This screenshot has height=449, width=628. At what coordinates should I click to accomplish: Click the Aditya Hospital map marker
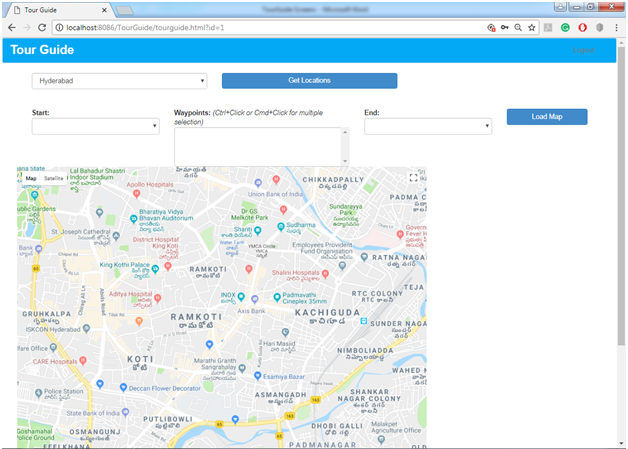(x=158, y=298)
